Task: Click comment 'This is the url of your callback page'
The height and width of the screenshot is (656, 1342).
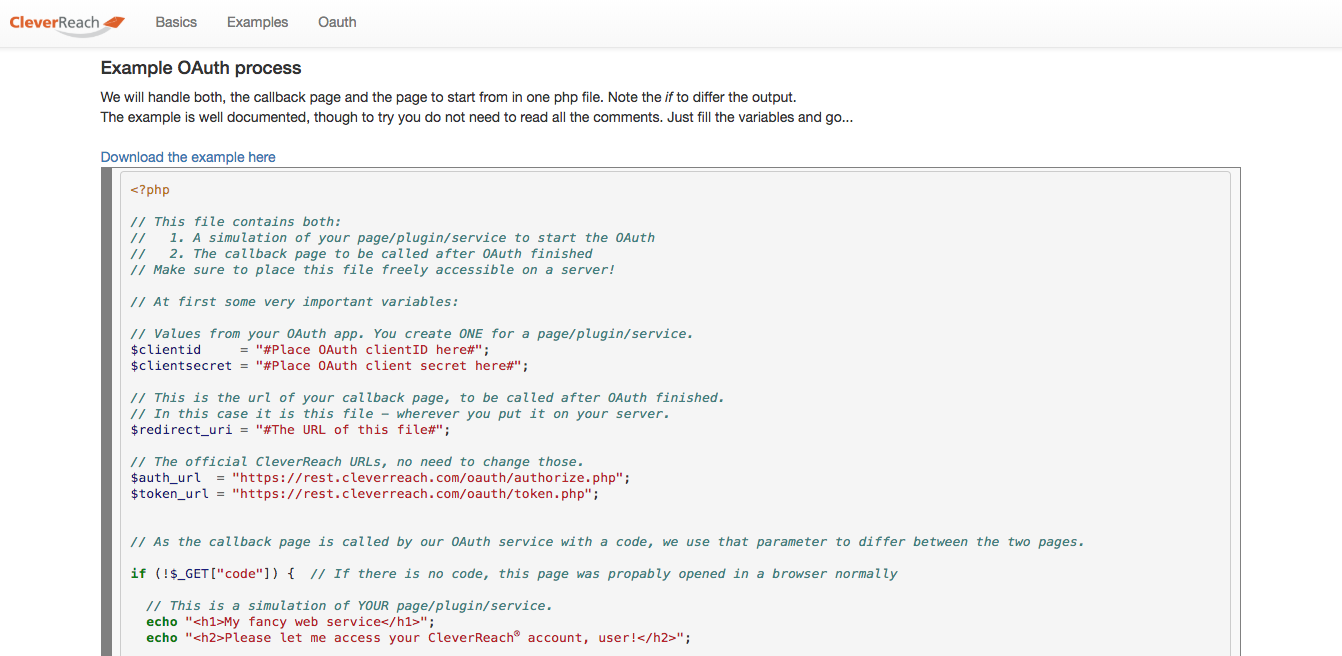Action: click(x=428, y=397)
